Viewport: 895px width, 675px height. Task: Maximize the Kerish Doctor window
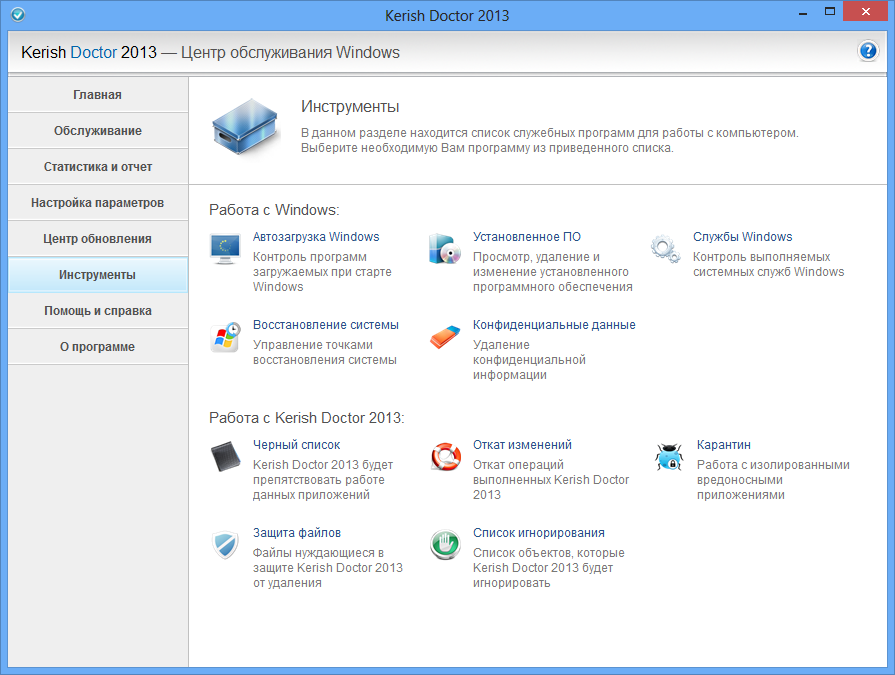pos(830,12)
